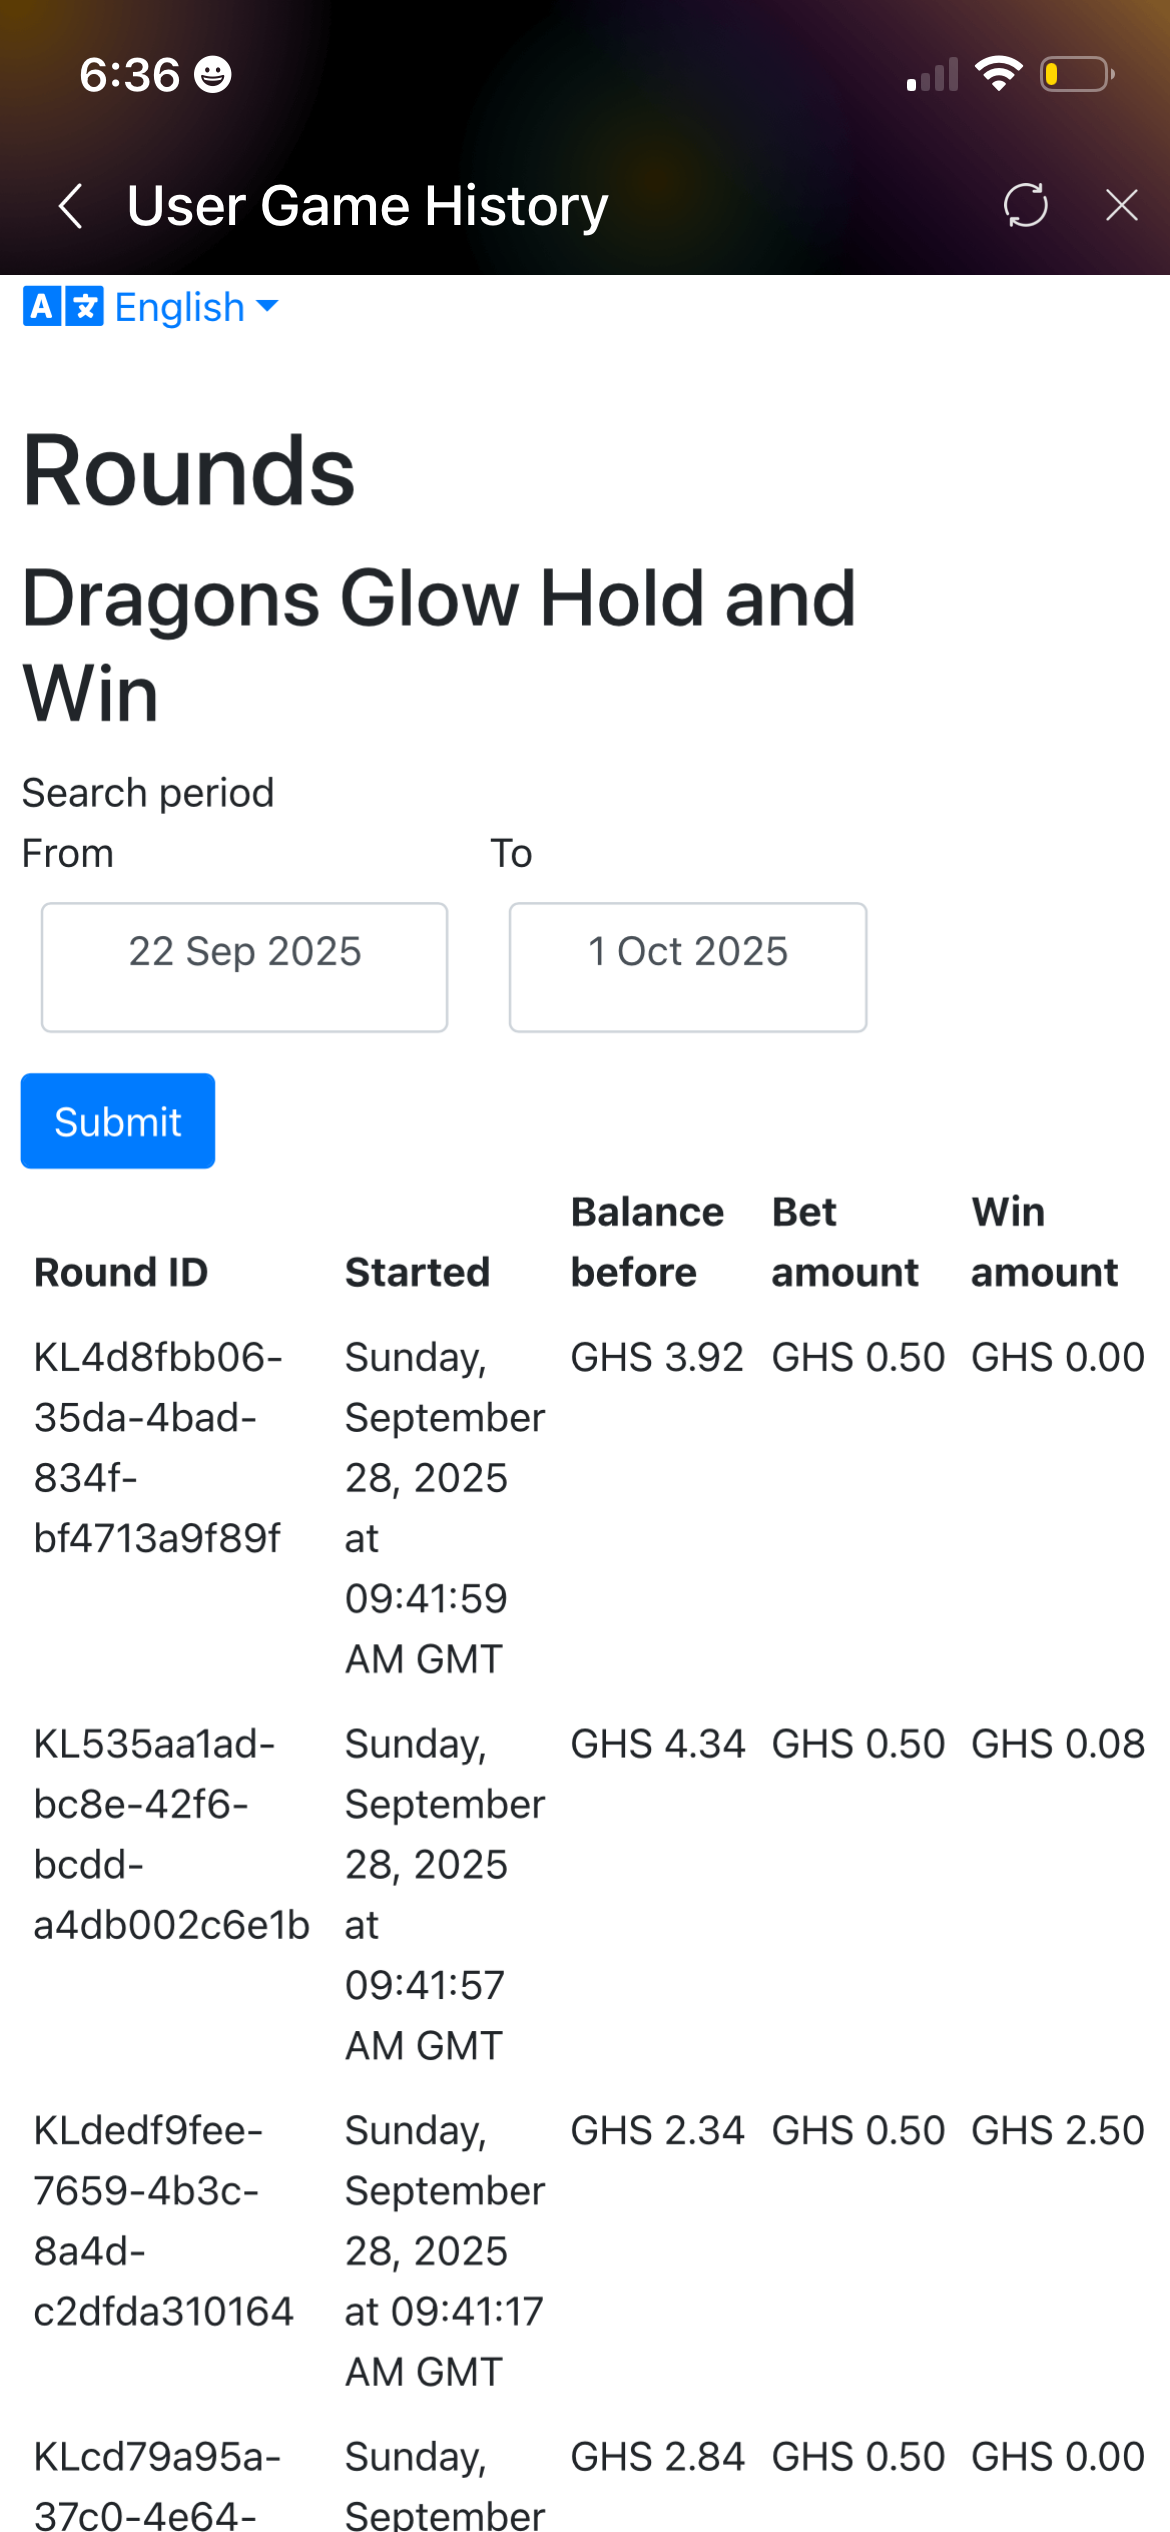
Task: Tap the Wi-Fi status icon
Action: pos(998,75)
